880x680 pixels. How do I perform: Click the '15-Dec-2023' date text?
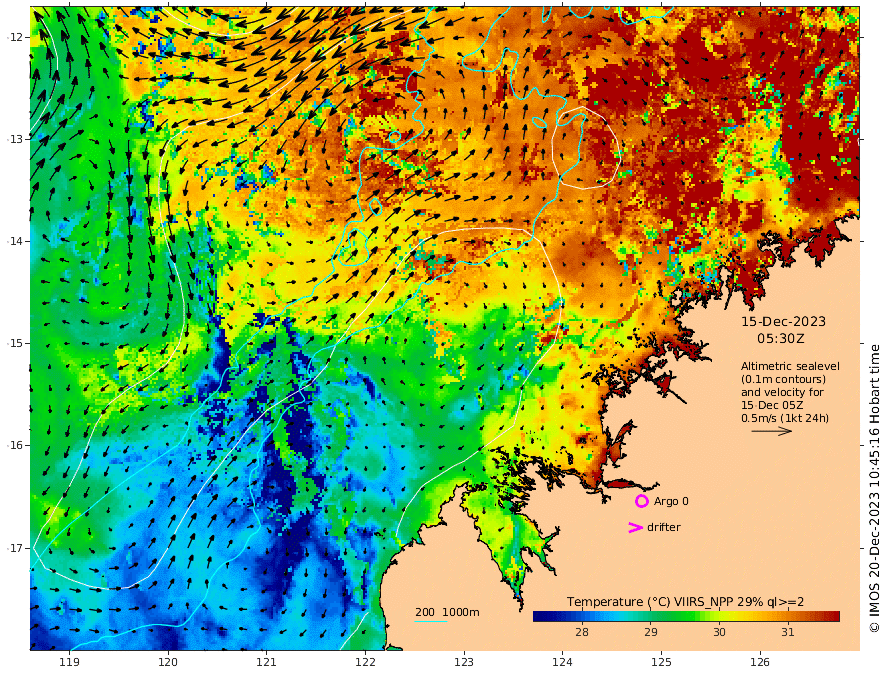coord(783,321)
